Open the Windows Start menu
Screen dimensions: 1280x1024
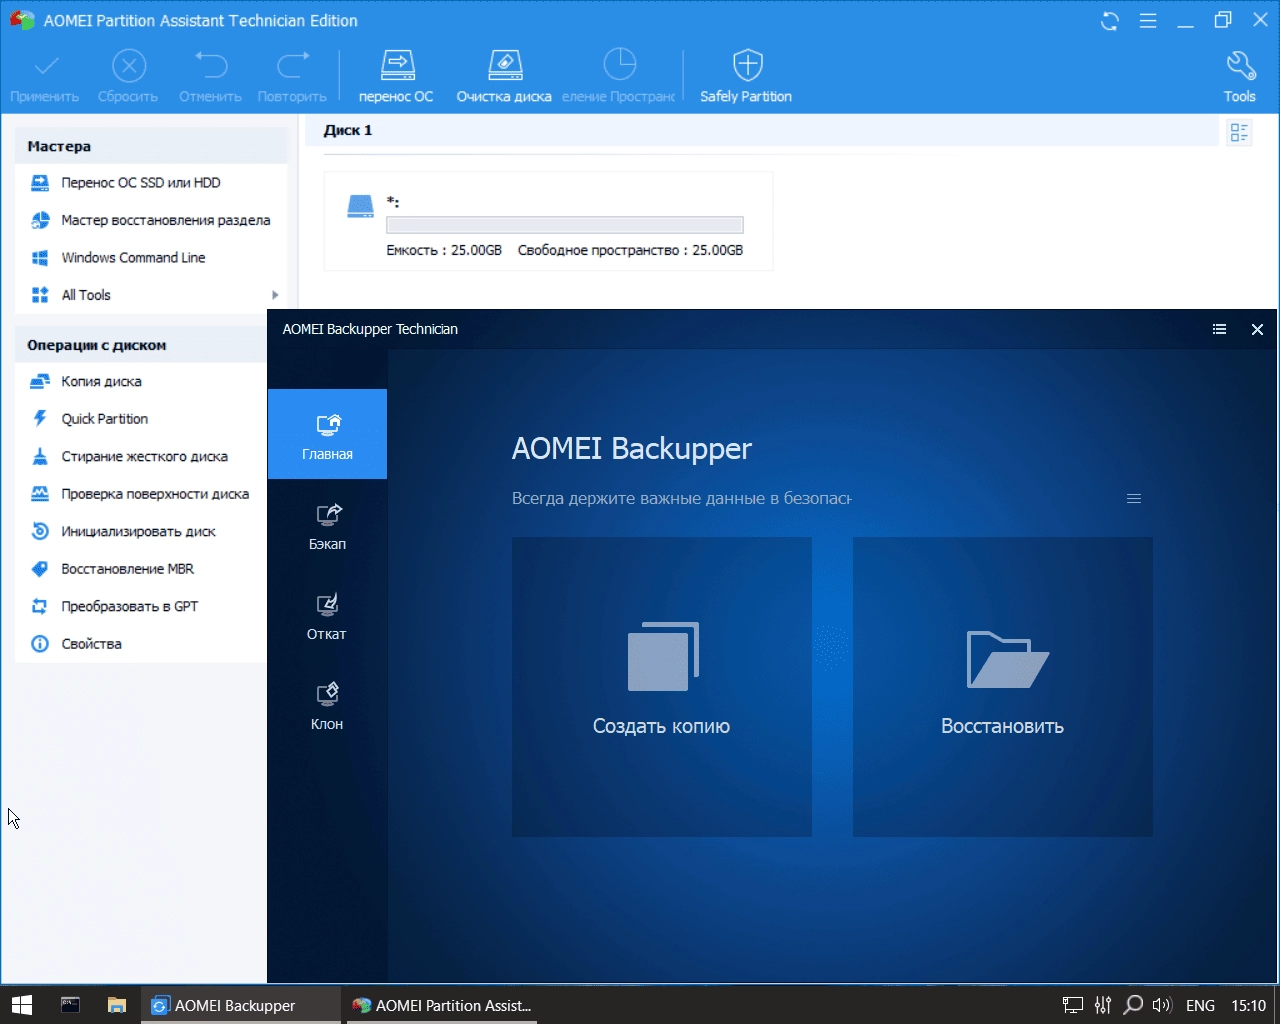22,1005
